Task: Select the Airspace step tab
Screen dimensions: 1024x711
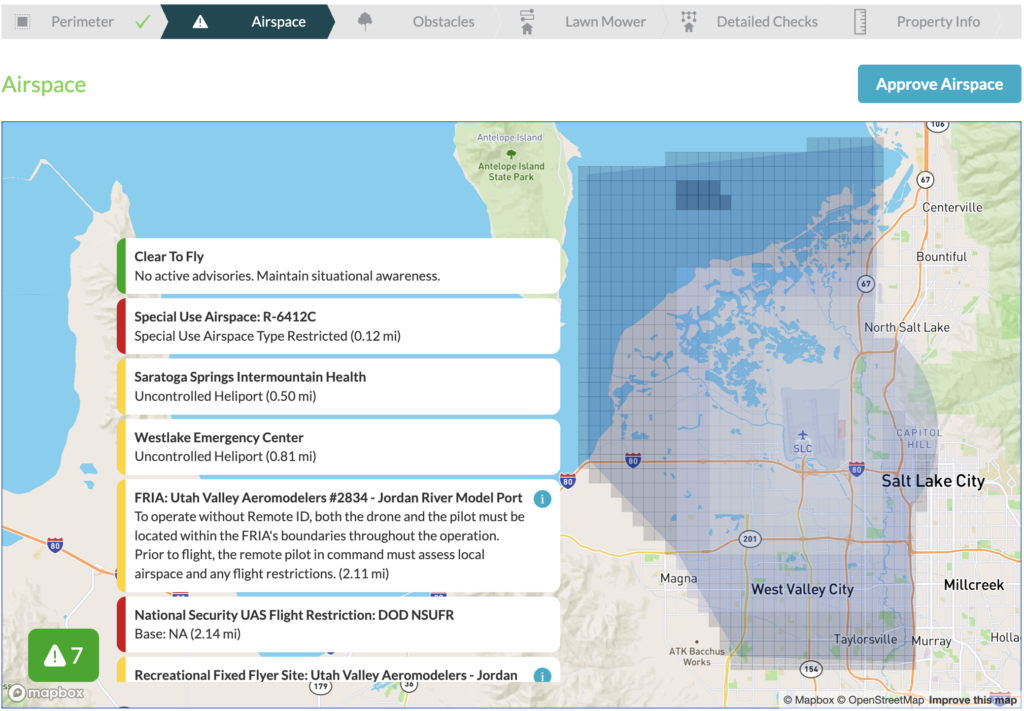Action: coord(248,22)
